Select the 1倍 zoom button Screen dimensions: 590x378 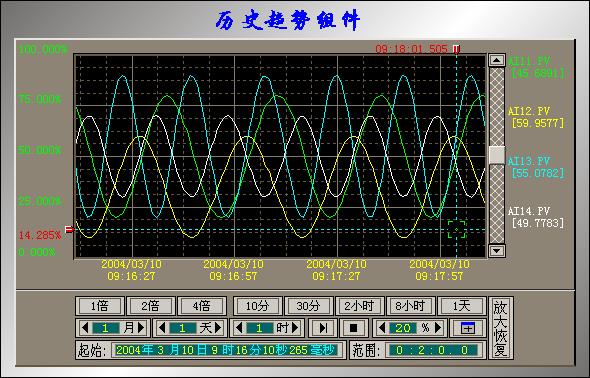coord(100,306)
